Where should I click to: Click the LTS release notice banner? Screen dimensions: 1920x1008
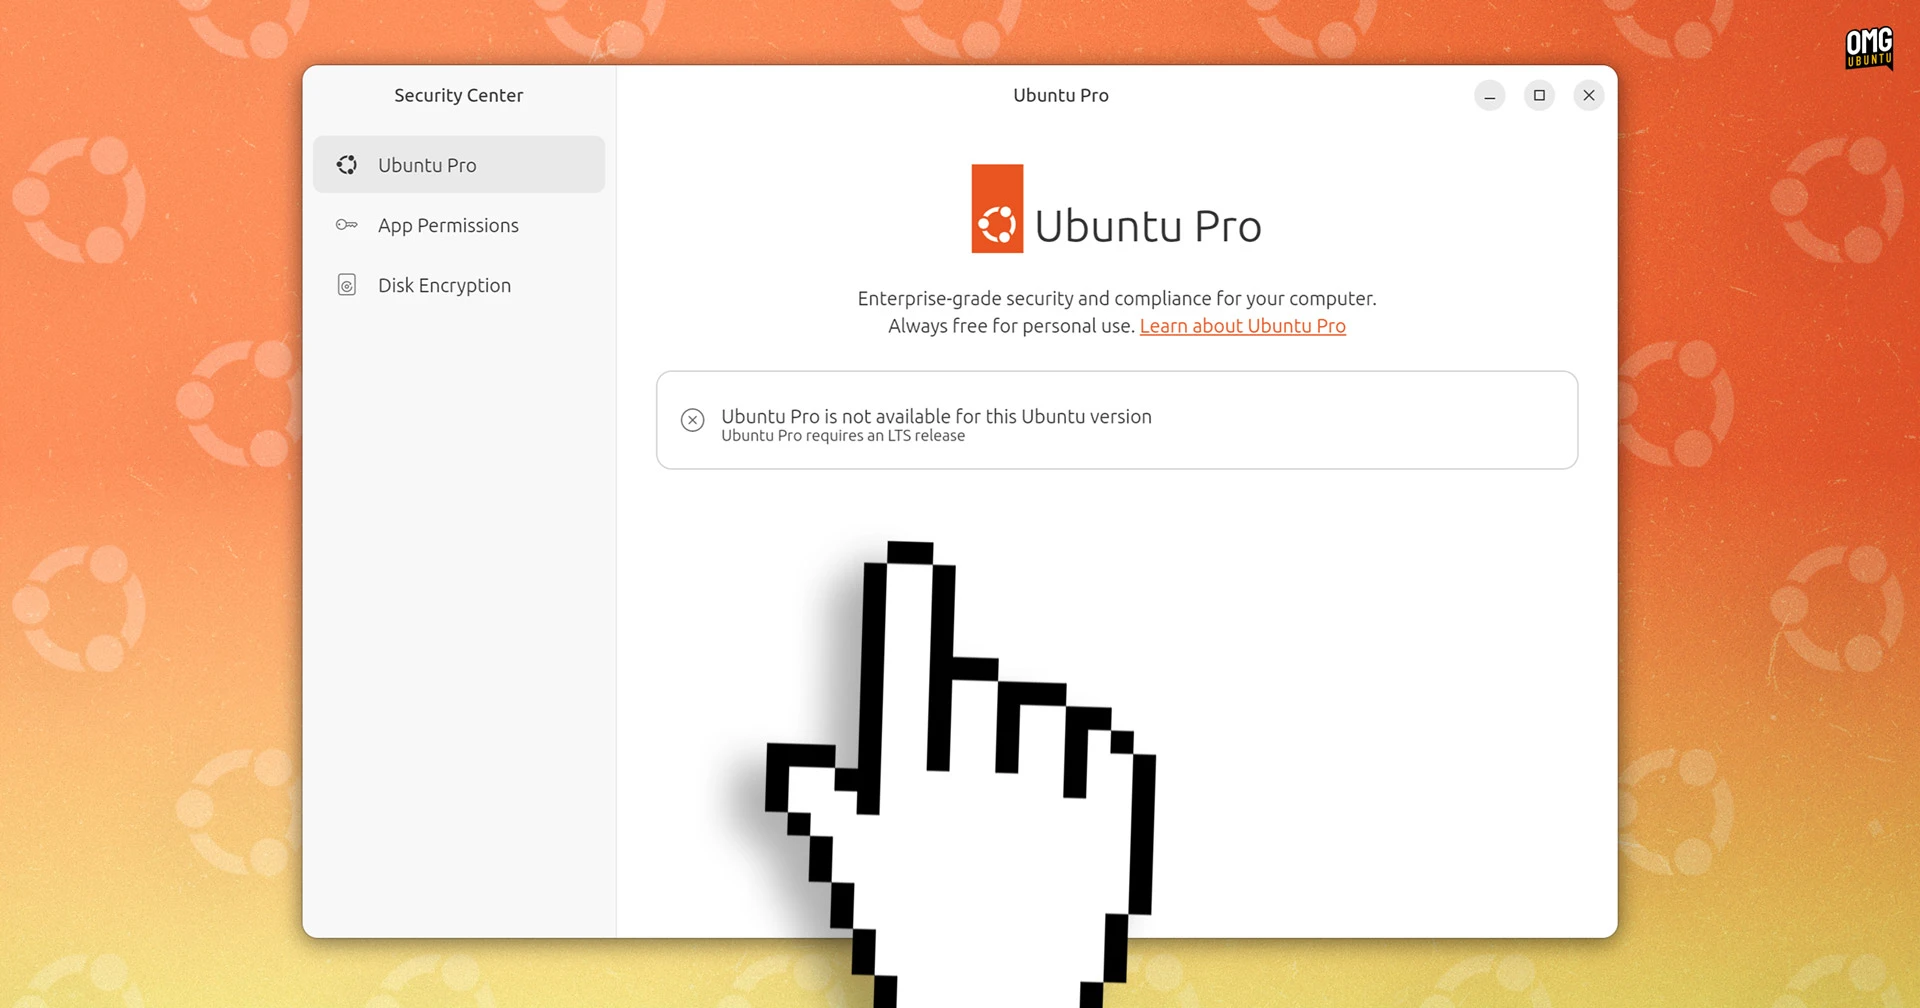tap(1116, 420)
